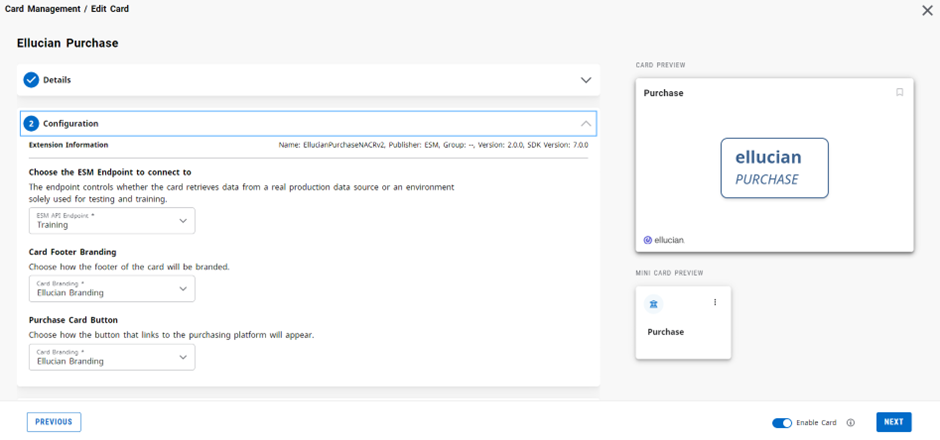Open the Card Footer Branding dropdown
The width and height of the screenshot is (940, 440).
click(112, 289)
